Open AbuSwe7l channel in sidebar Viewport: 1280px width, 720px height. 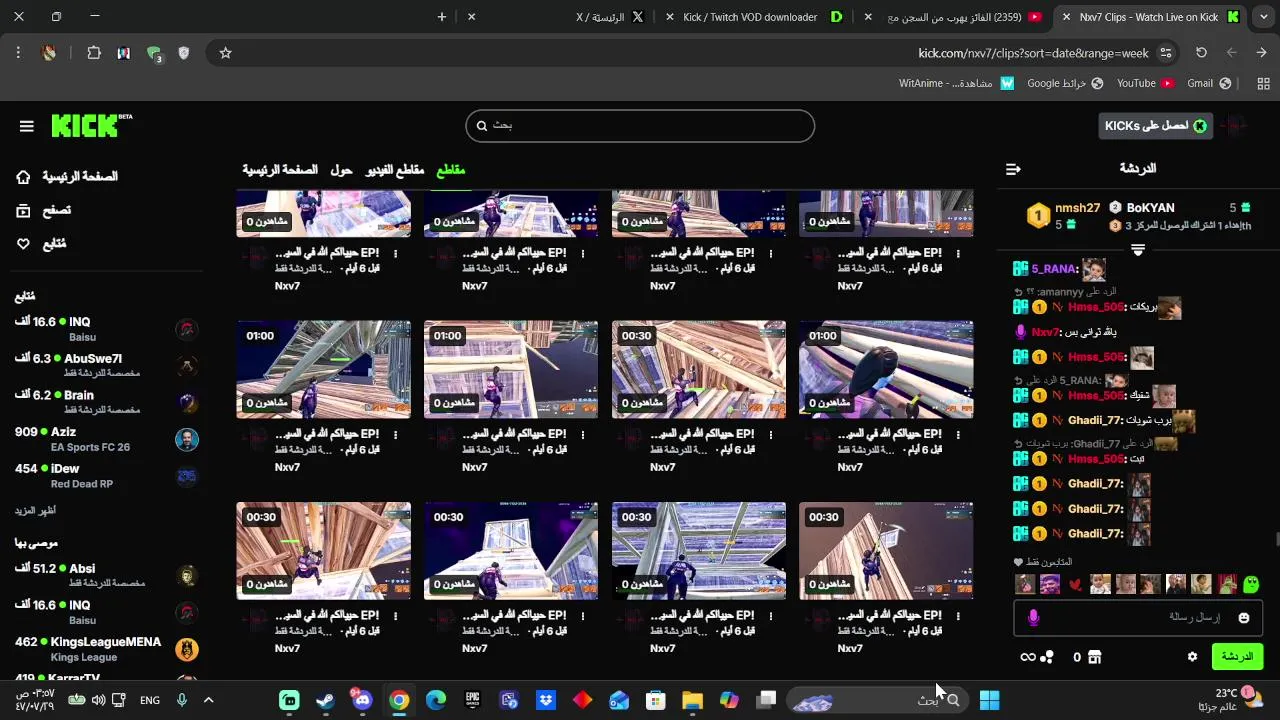coord(106,366)
